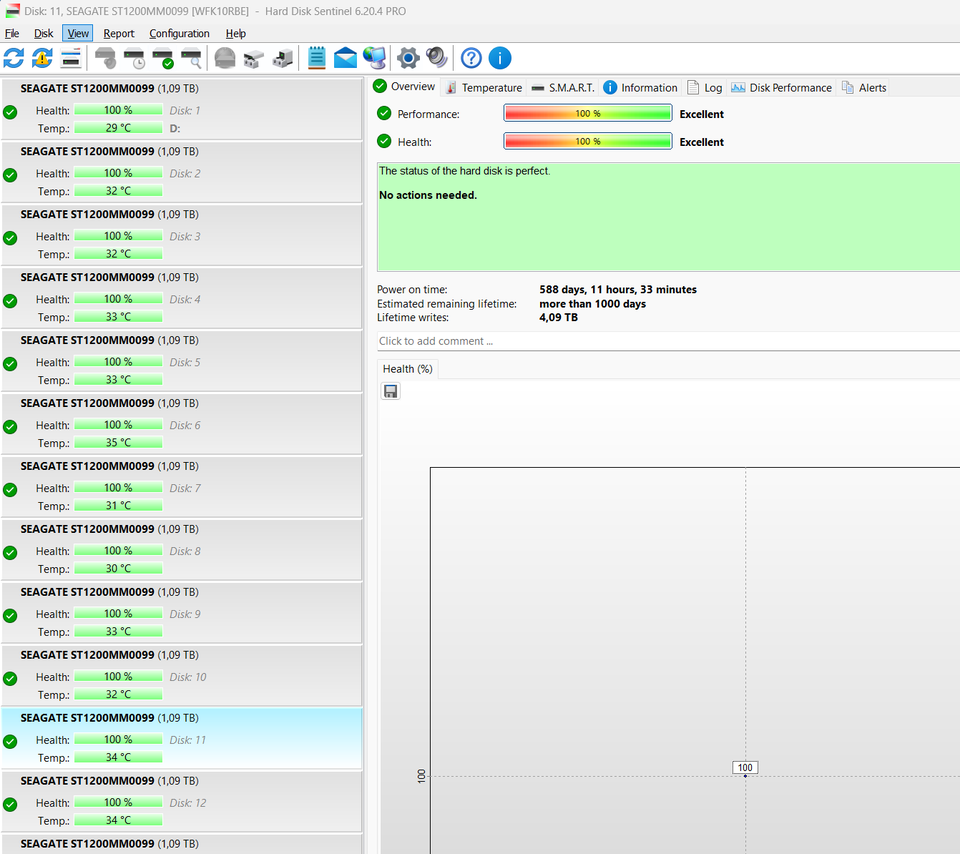Switch to the Disk Performance tab
The image size is (960, 854).
782,88
